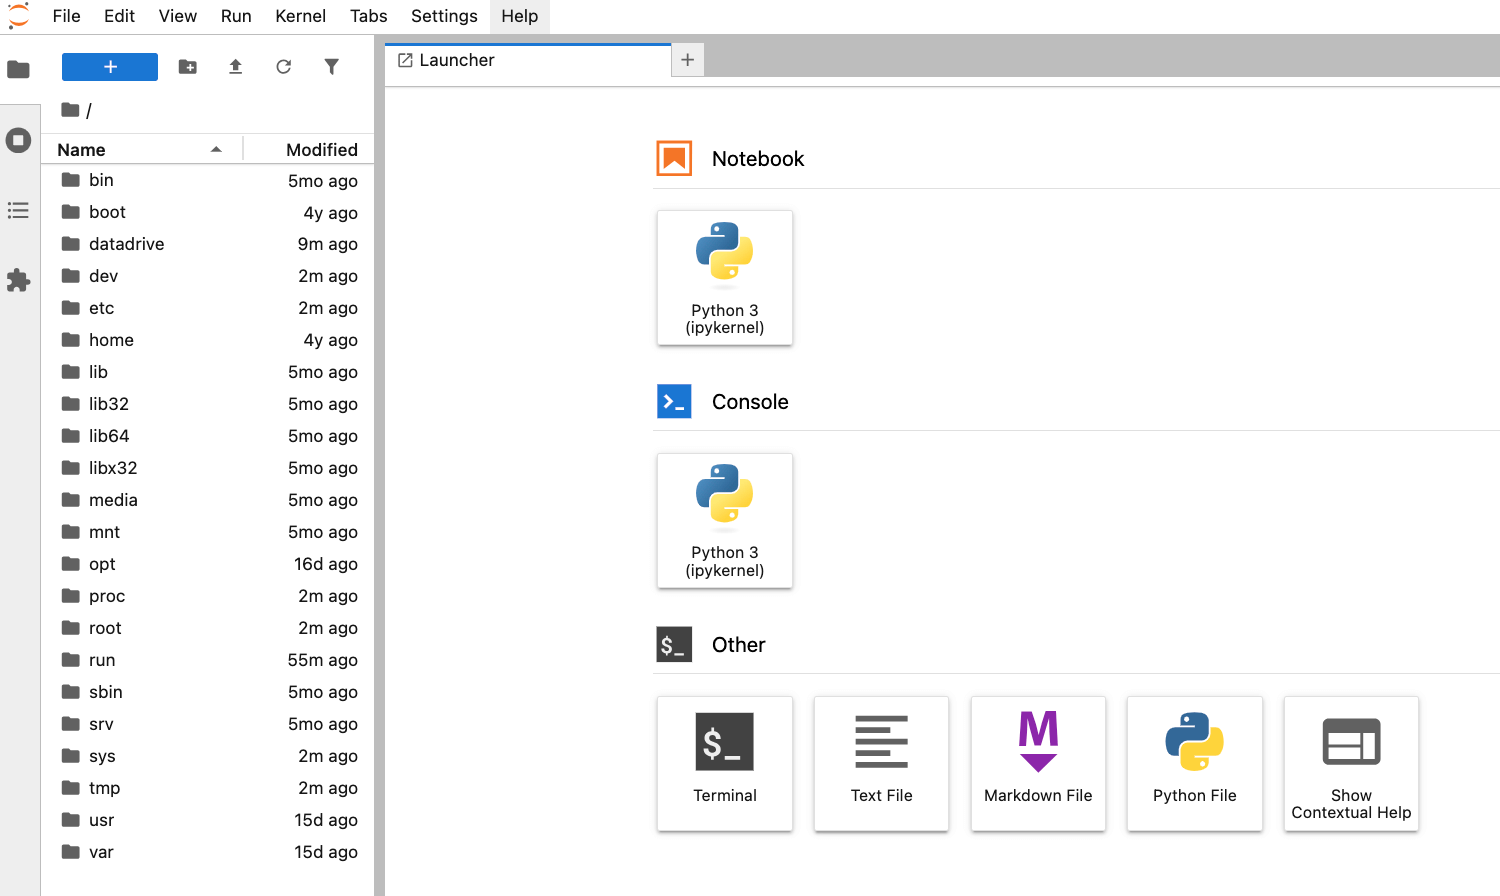Select the Launcher tab
The image size is (1500, 896).
[x=528, y=60]
